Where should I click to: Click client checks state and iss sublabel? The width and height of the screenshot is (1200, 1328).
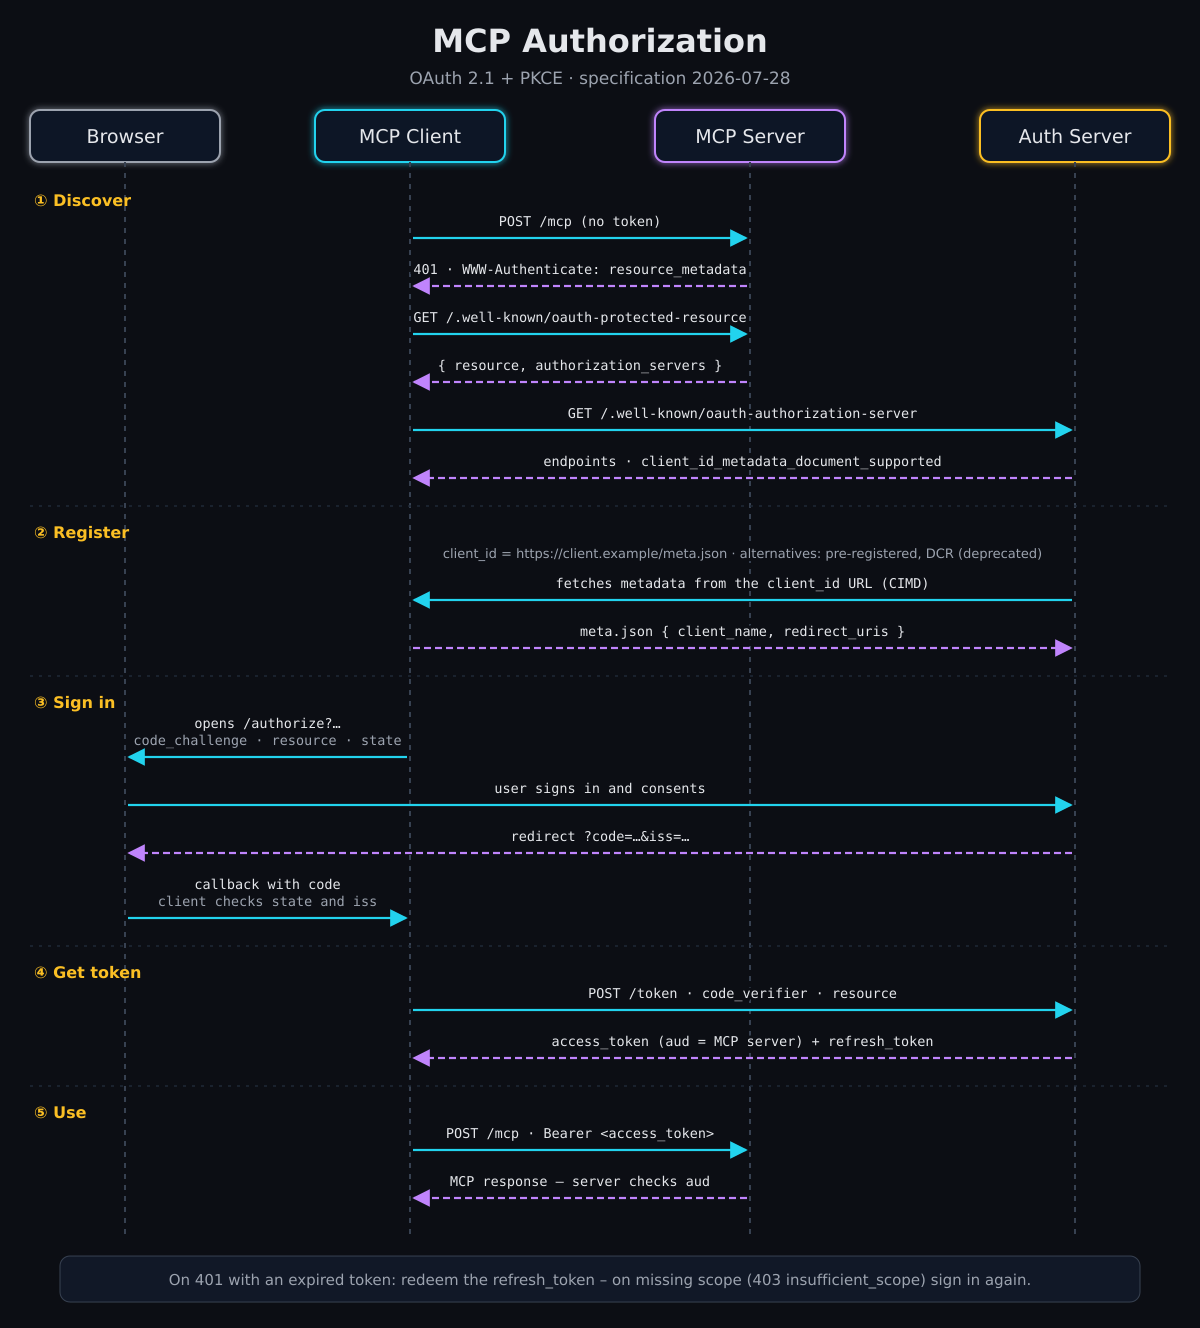[267, 901]
